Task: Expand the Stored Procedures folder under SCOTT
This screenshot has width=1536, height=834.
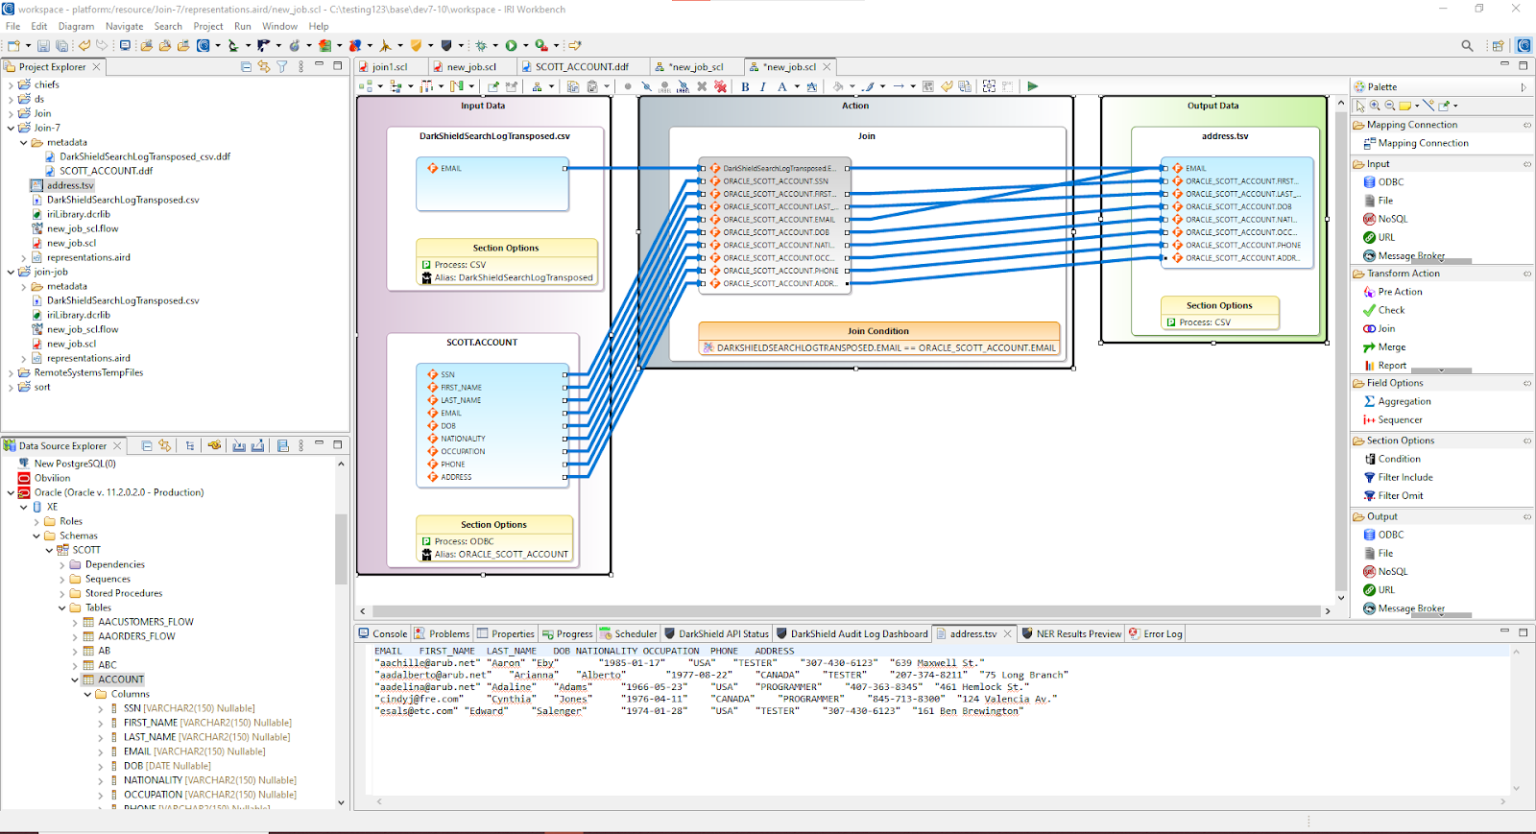Action: (x=62, y=593)
